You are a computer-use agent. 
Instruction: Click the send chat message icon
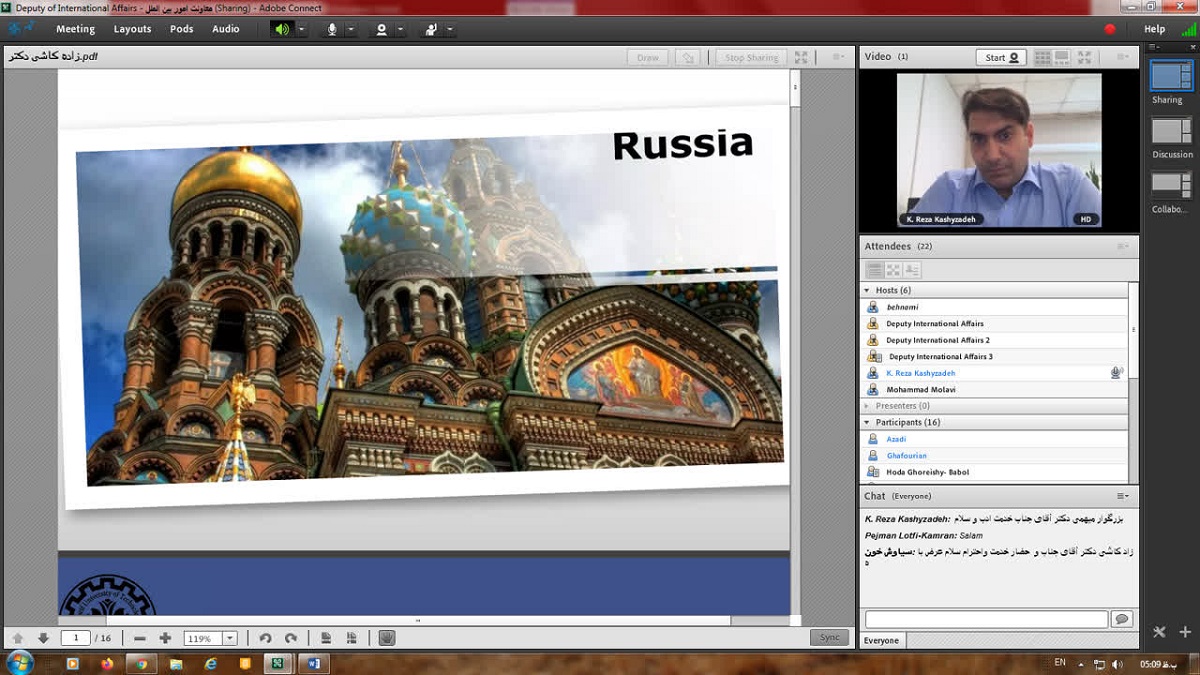(x=1121, y=619)
